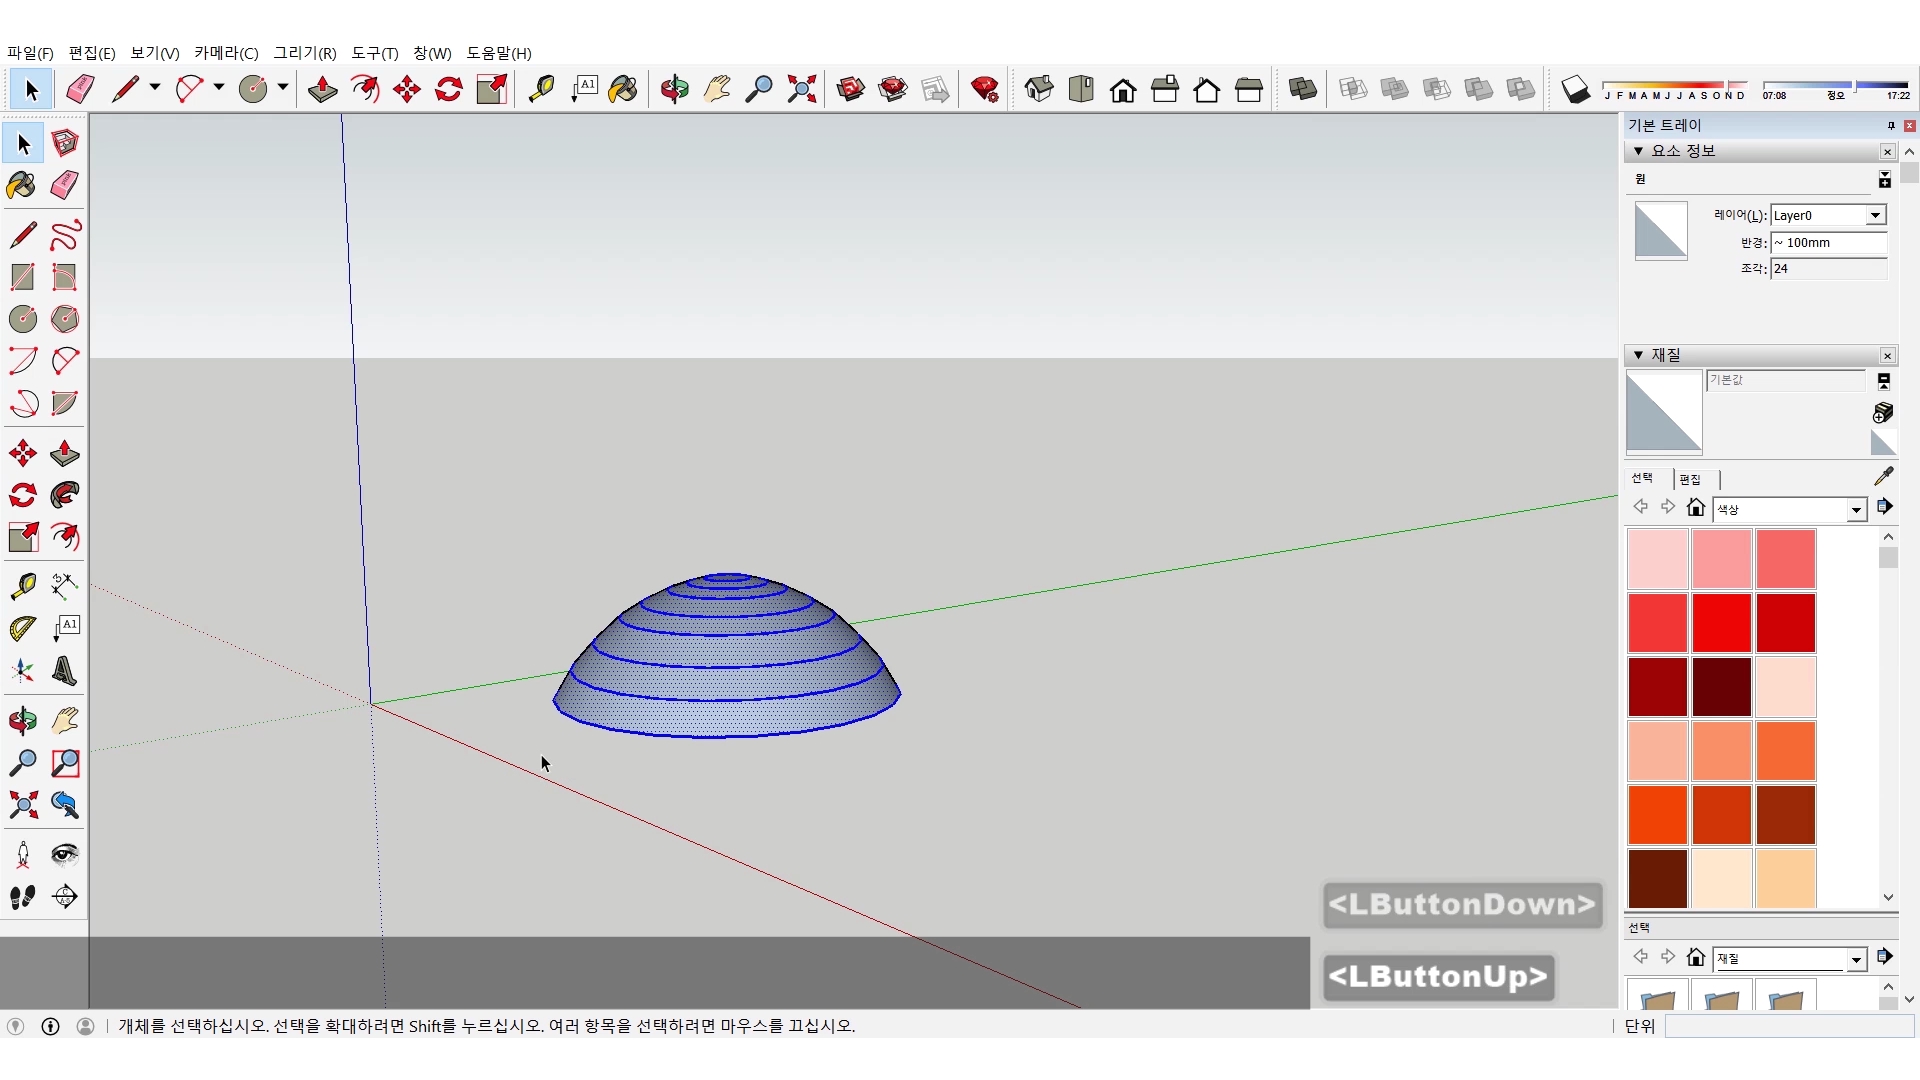Select the Walk tool footprints icon
1920x1080 pixels.
click(x=22, y=897)
